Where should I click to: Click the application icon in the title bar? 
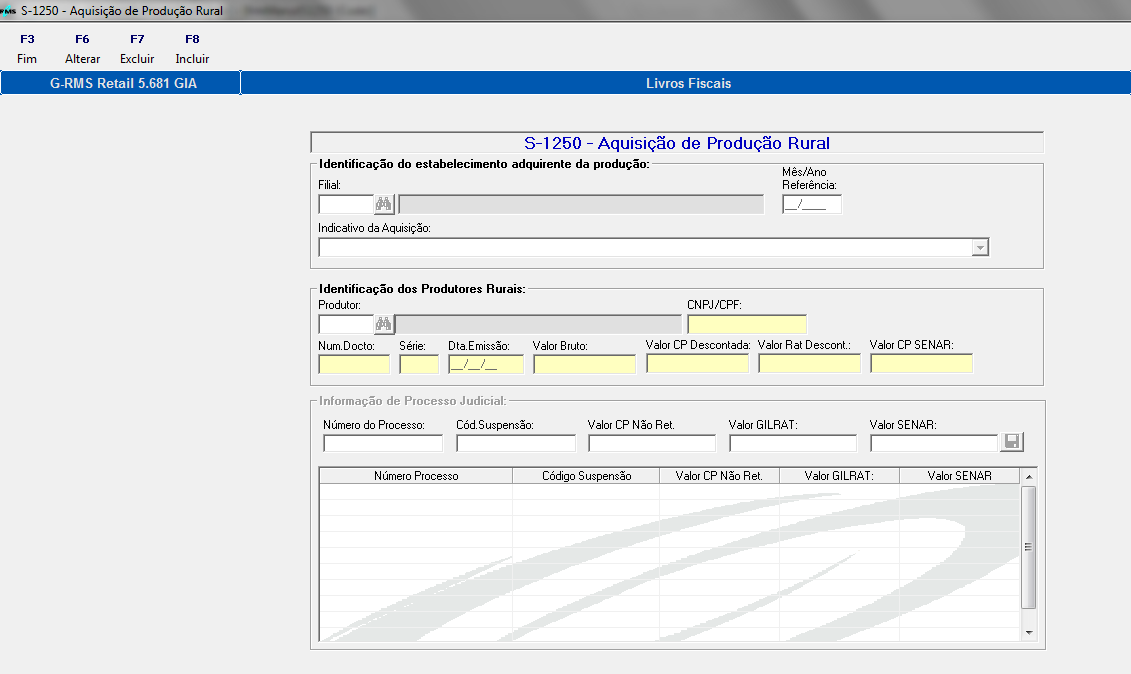pyautogui.click(x=8, y=10)
